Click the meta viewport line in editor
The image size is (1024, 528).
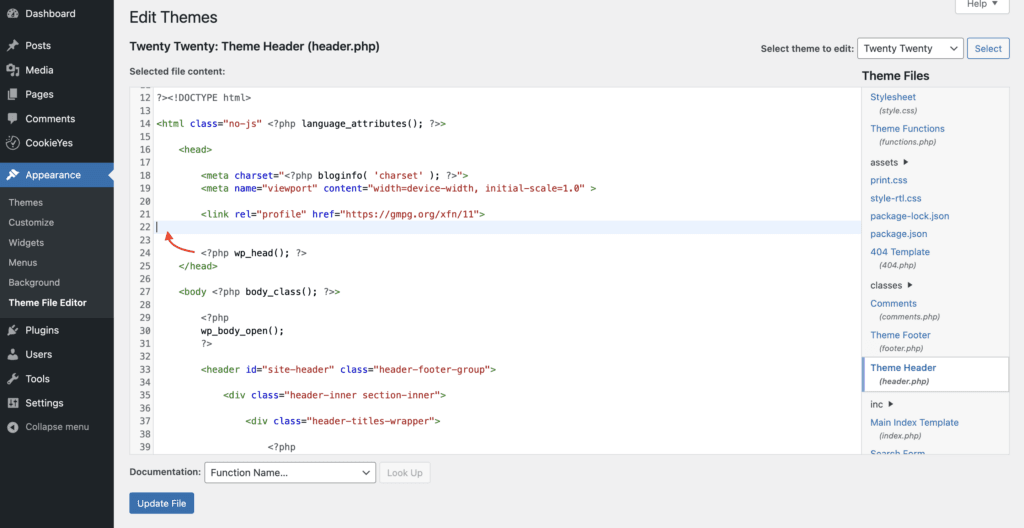click(x=398, y=188)
